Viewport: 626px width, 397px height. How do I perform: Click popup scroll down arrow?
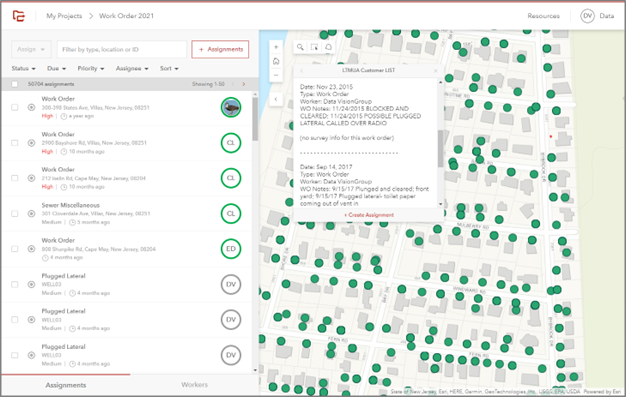point(440,204)
